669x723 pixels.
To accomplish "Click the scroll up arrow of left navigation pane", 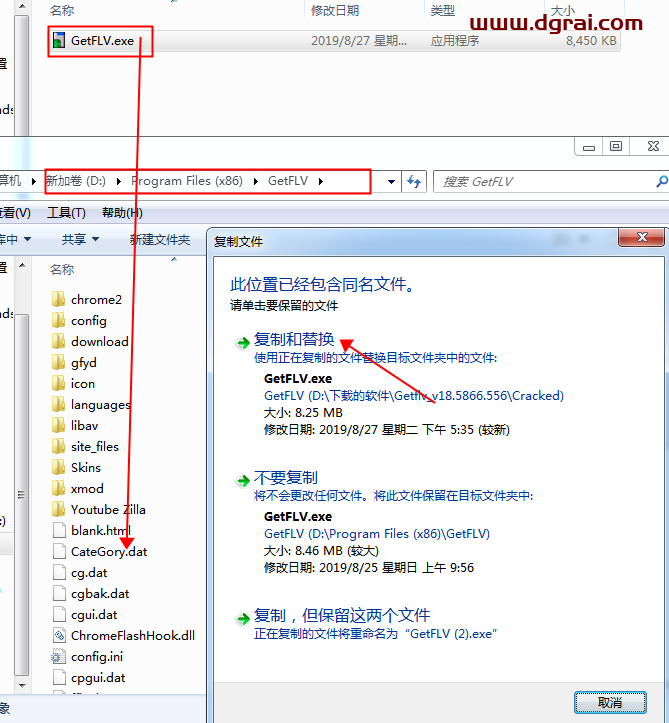I will click(x=22, y=266).
